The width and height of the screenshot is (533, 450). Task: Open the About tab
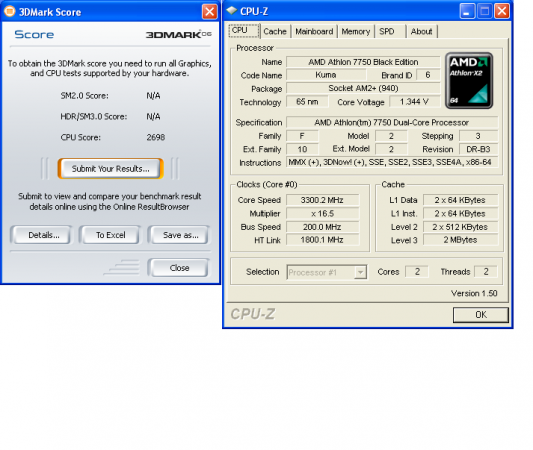pos(422,32)
